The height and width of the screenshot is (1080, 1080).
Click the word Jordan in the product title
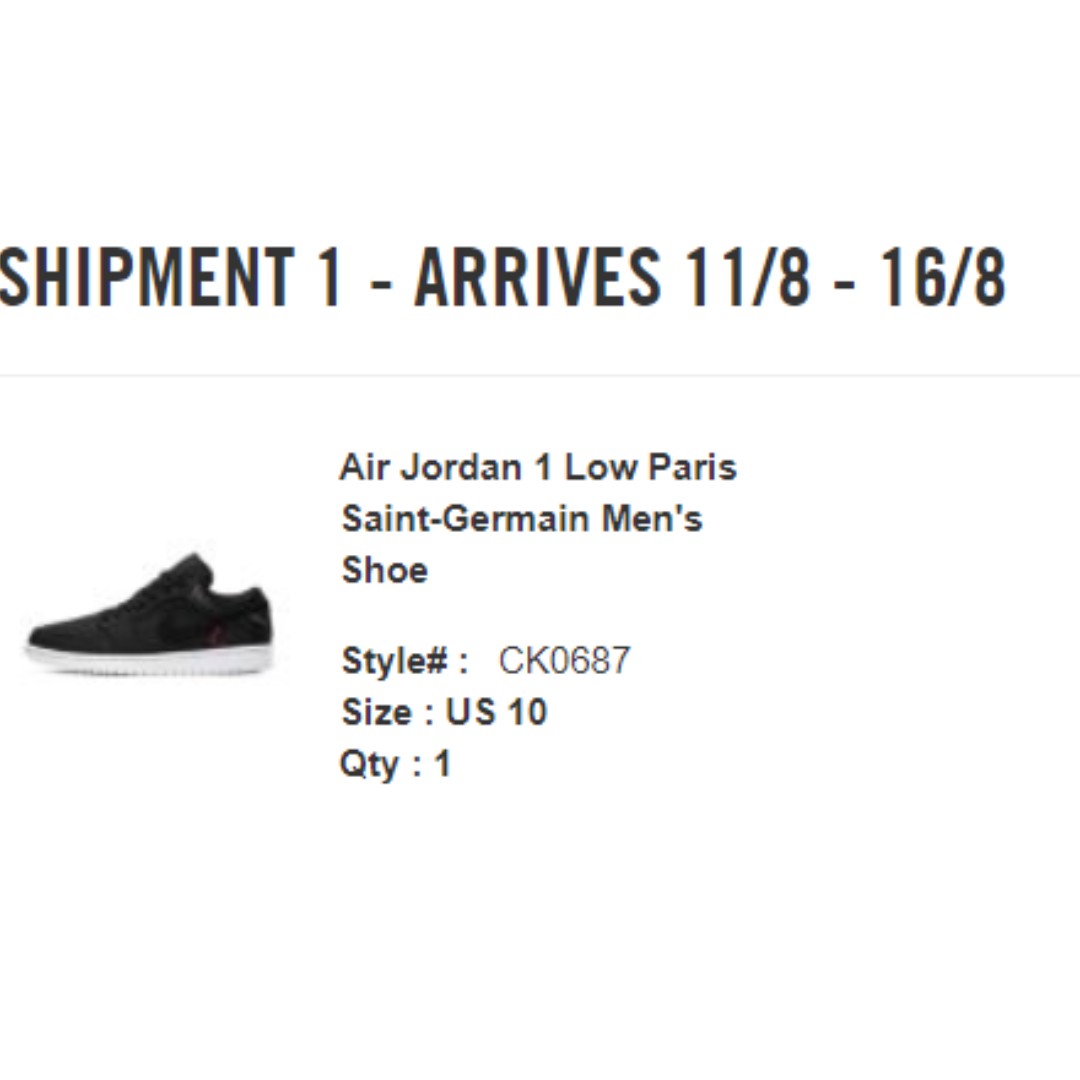(x=461, y=468)
